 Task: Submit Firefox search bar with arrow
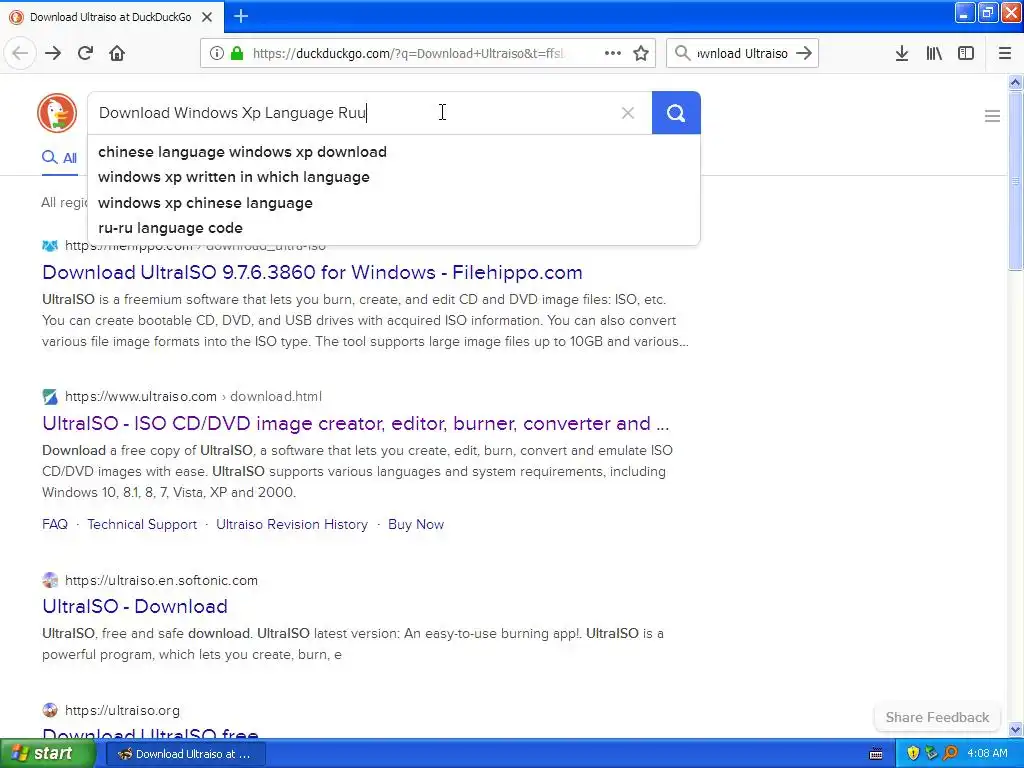pos(805,53)
